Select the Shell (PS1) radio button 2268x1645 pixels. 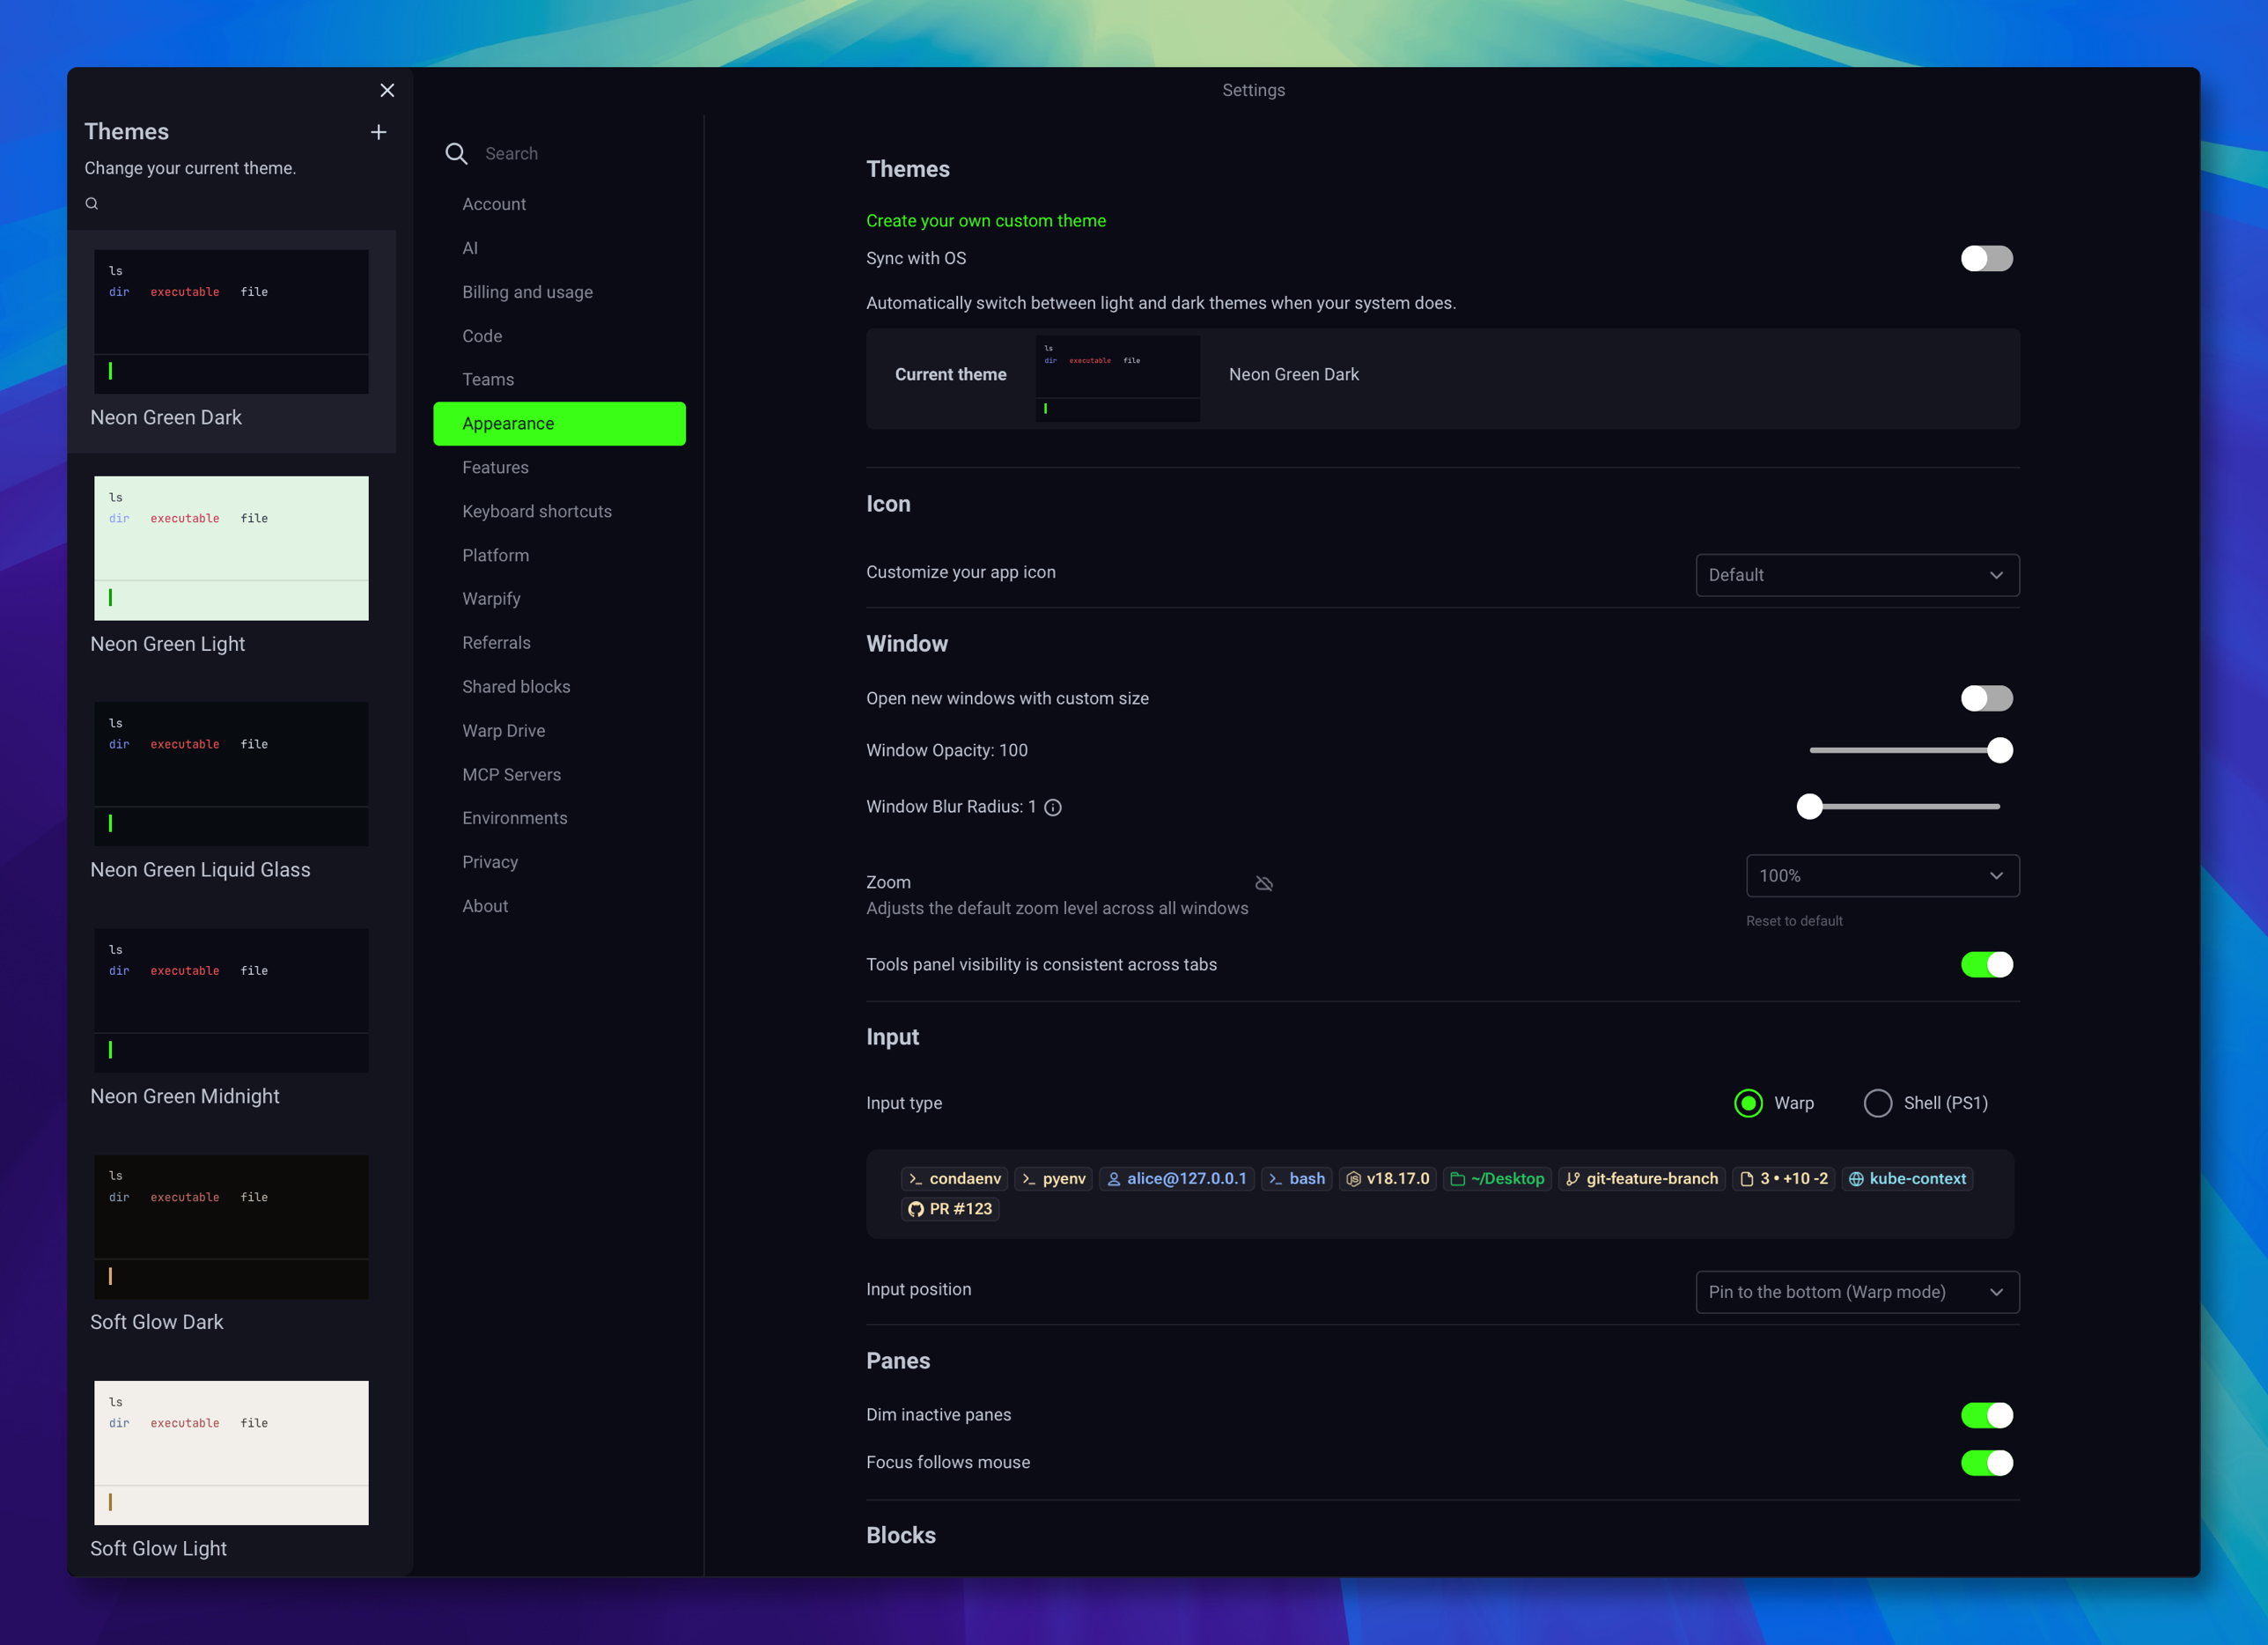1877,1103
